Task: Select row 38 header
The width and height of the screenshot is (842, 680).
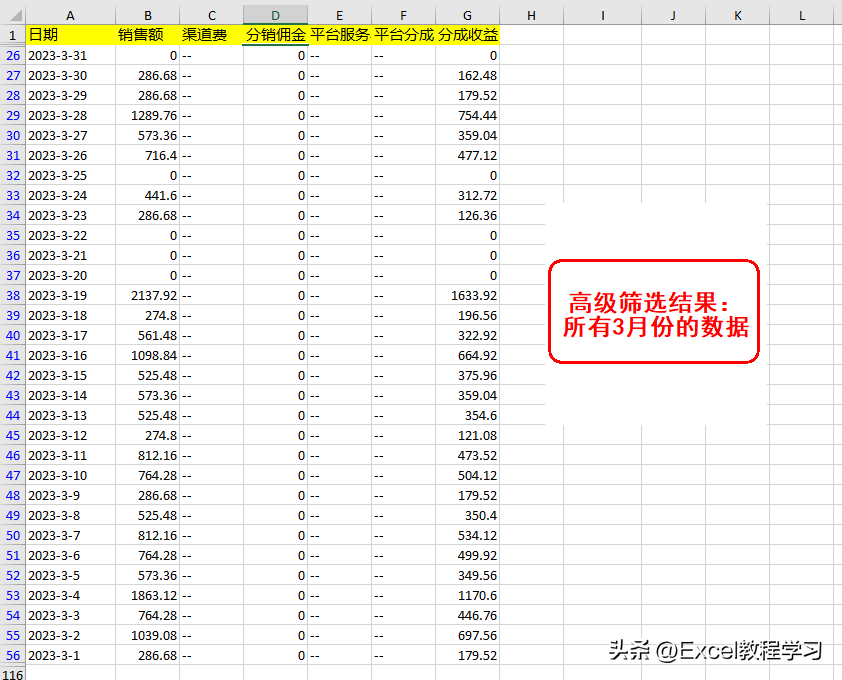Action: pyautogui.click(x=13, y=295)
